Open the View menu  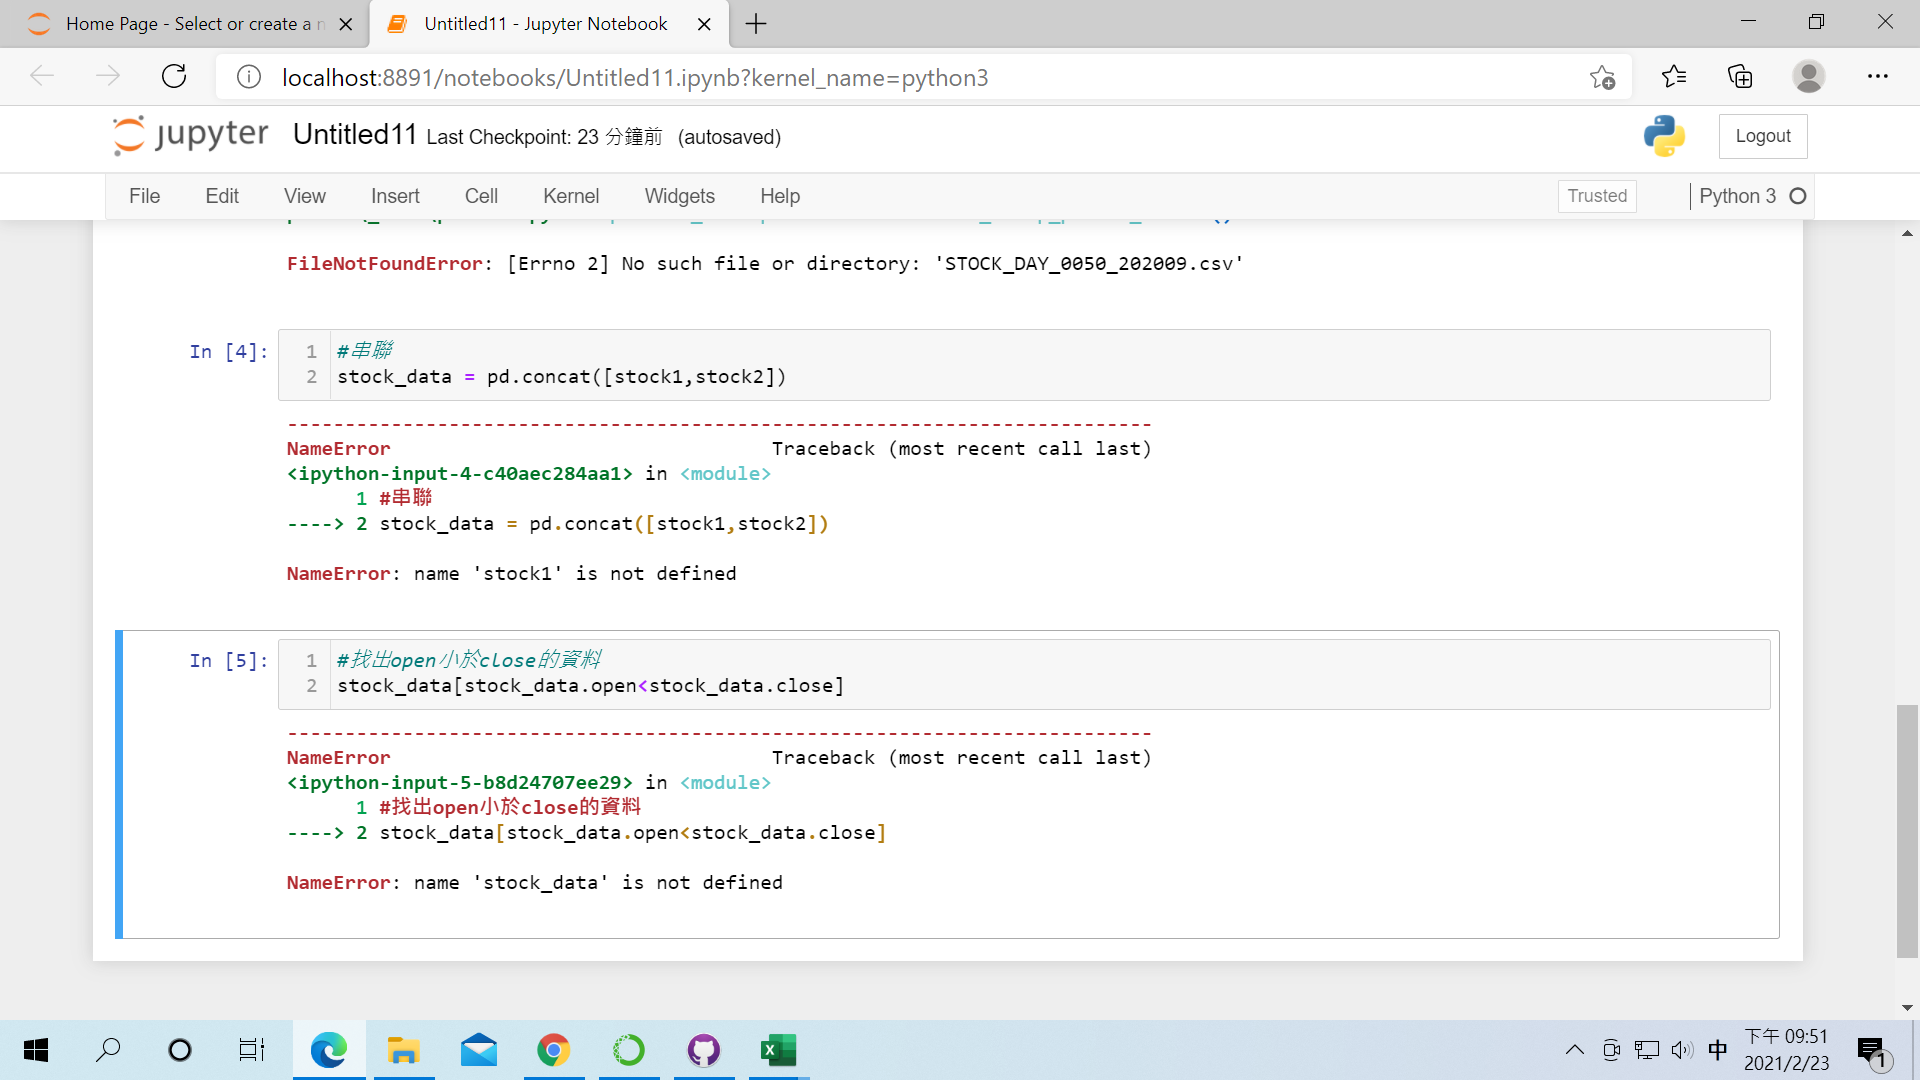(x=305, y=196)
